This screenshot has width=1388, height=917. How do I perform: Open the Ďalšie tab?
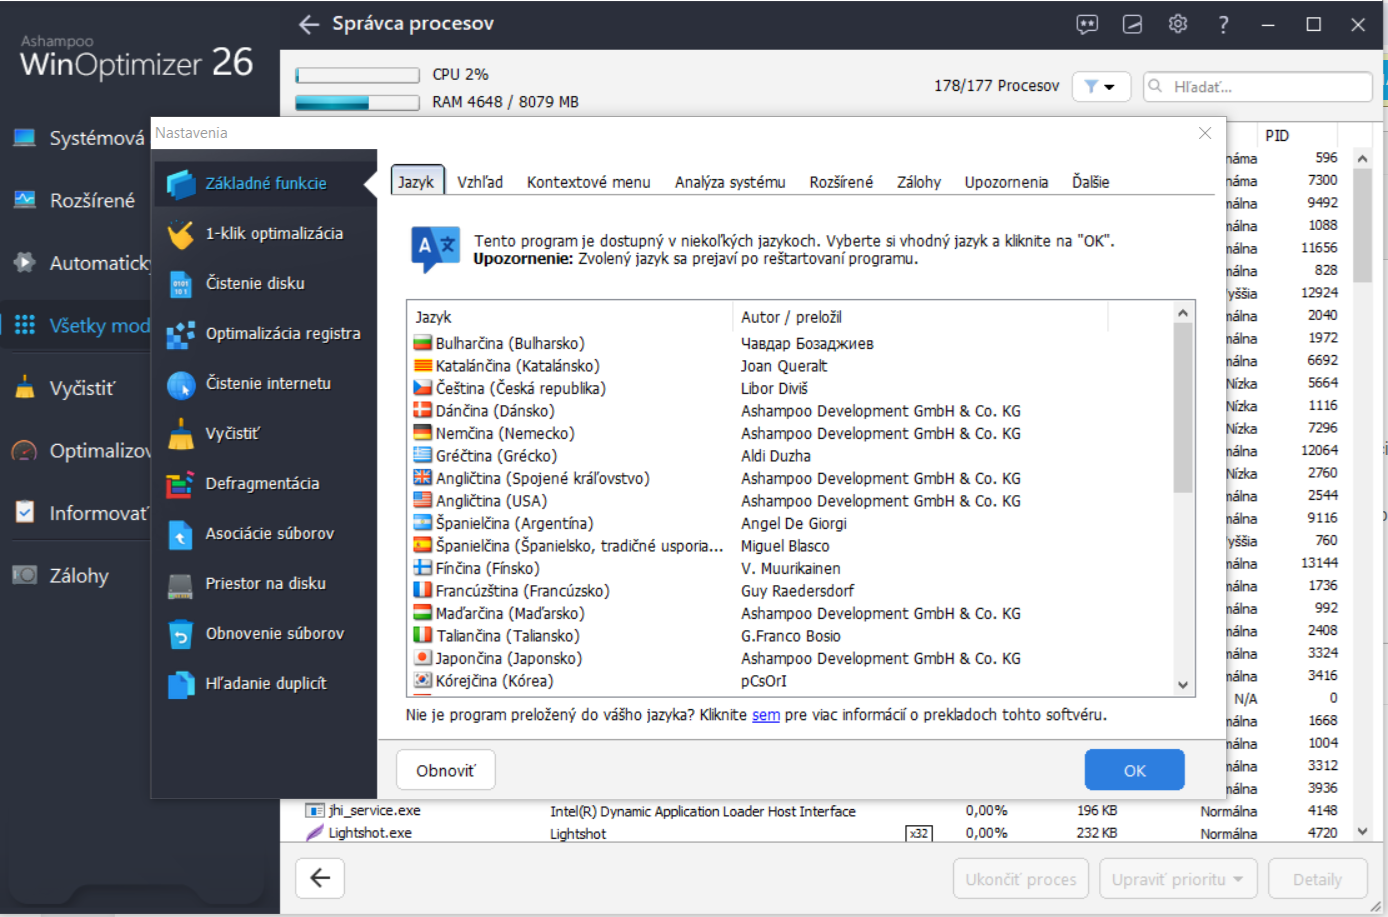(1090, 182)
